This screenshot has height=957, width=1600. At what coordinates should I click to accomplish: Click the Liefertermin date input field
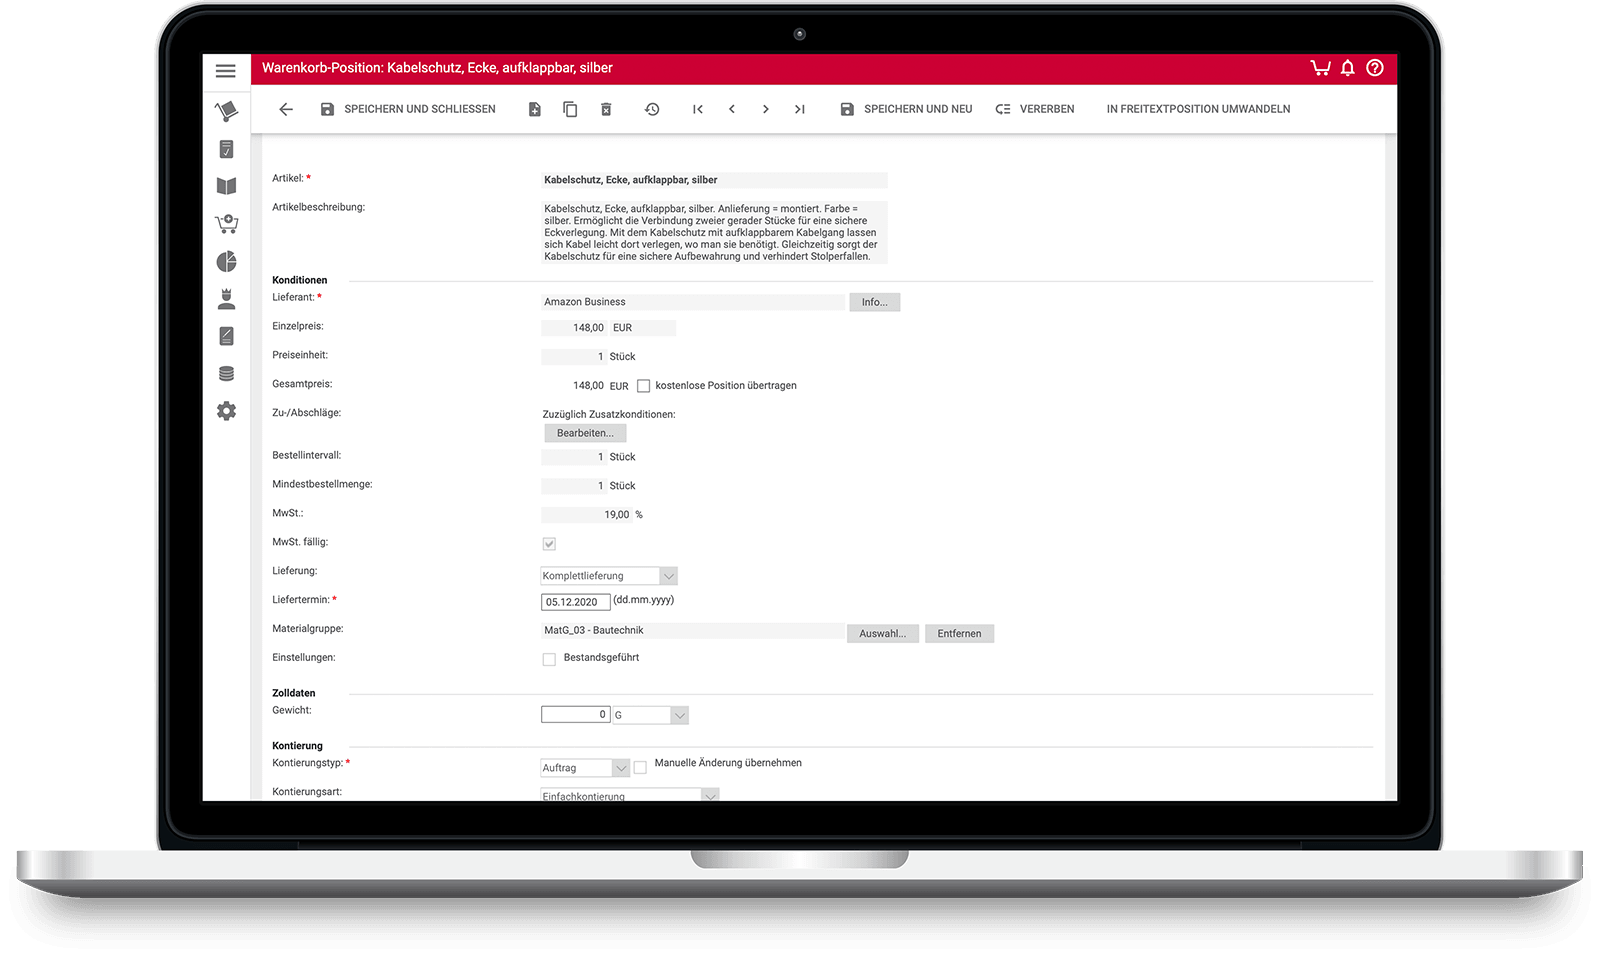pyautogui.click(x=575, y=602)
